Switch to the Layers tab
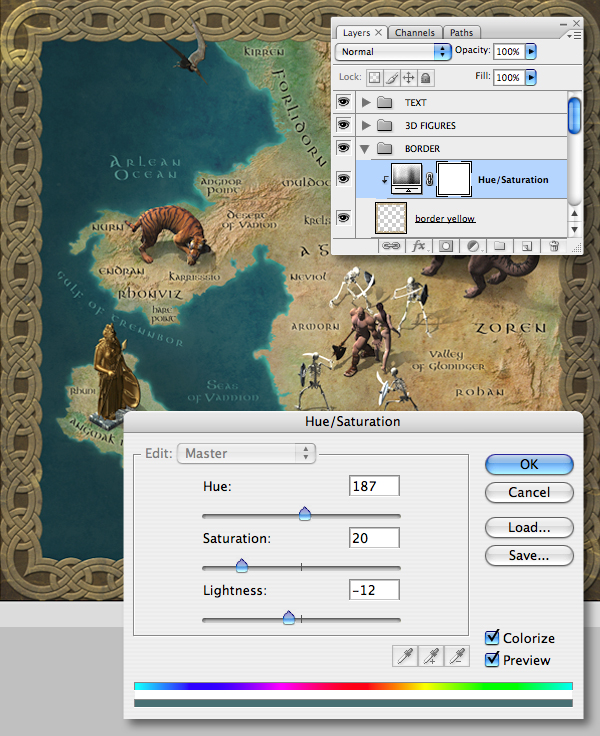This screenshot has width=600, height=736. point(356,33)
